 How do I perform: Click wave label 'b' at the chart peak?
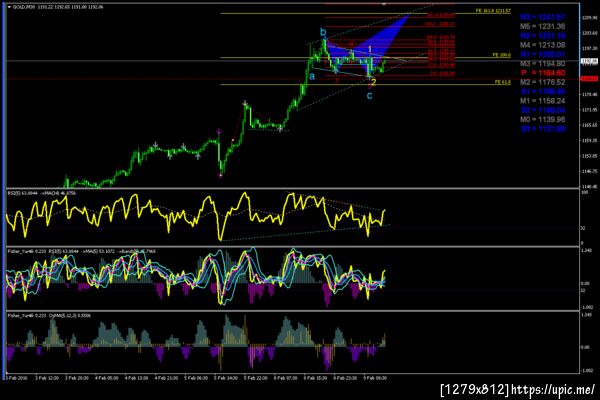(x=323, y=32)
